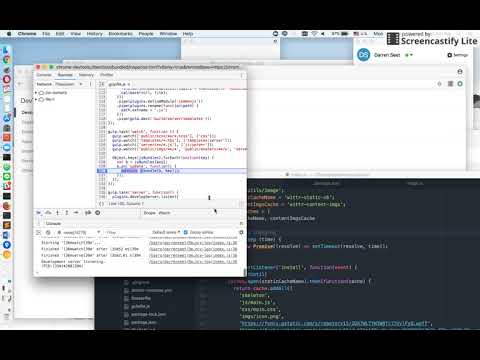Image resolution: width=480 pixels, height=360 pixels.
Task: Click the green extension icon in browser toolbar
Action: (460, 84)
